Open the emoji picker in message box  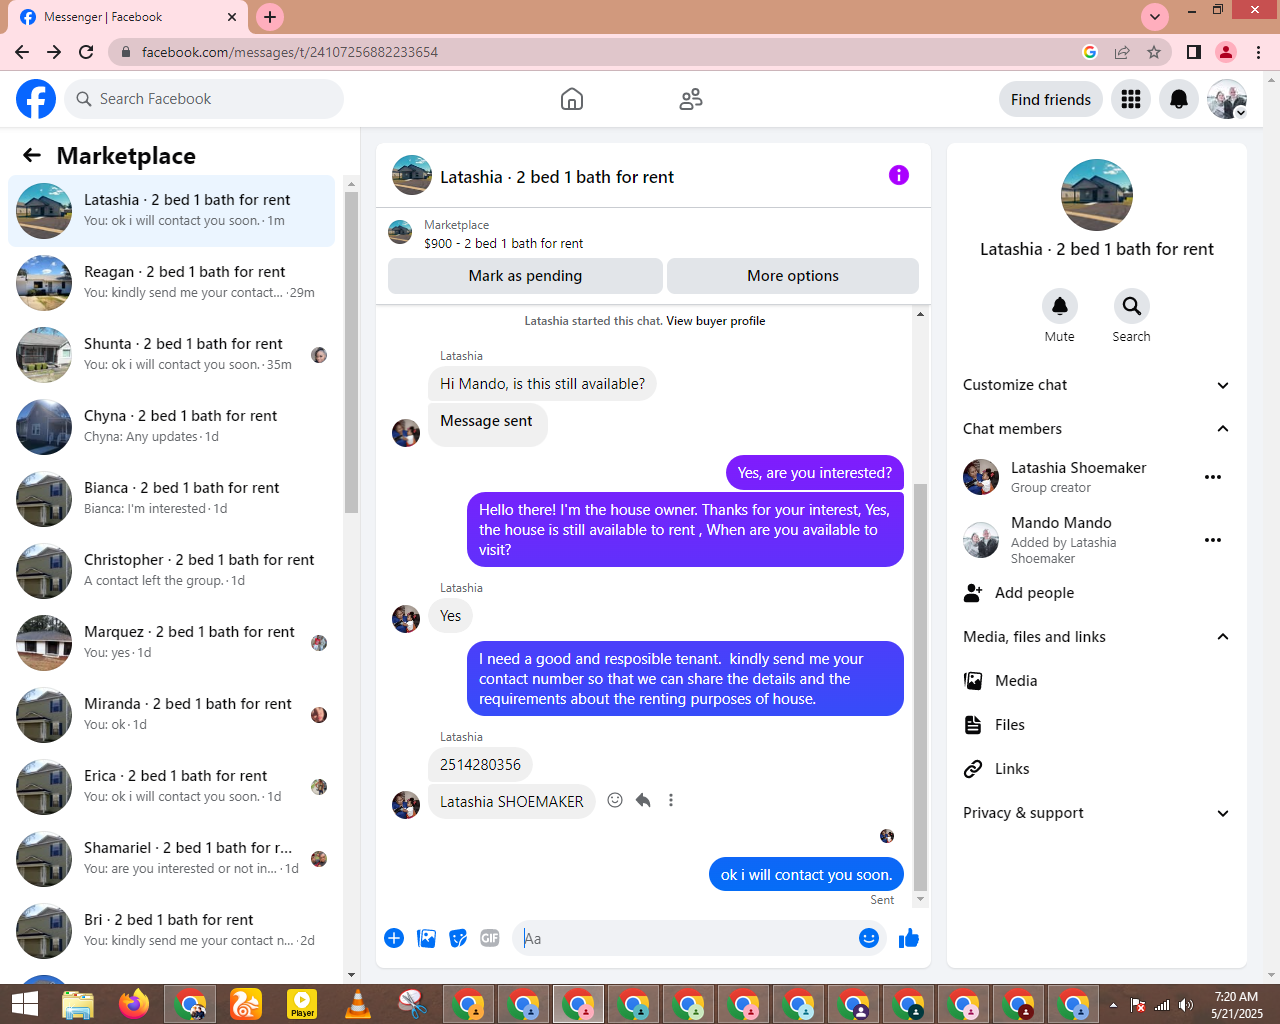(x=869, y=938)
